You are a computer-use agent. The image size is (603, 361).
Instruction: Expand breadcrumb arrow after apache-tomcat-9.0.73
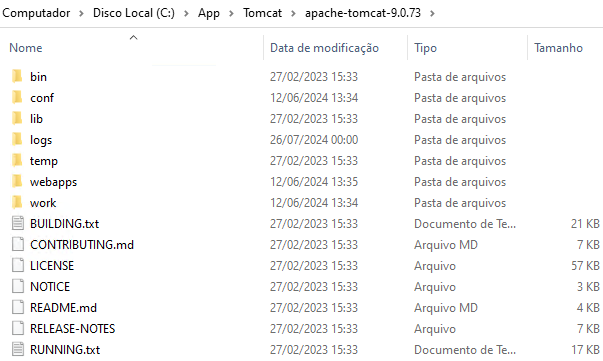pos(432,13)
